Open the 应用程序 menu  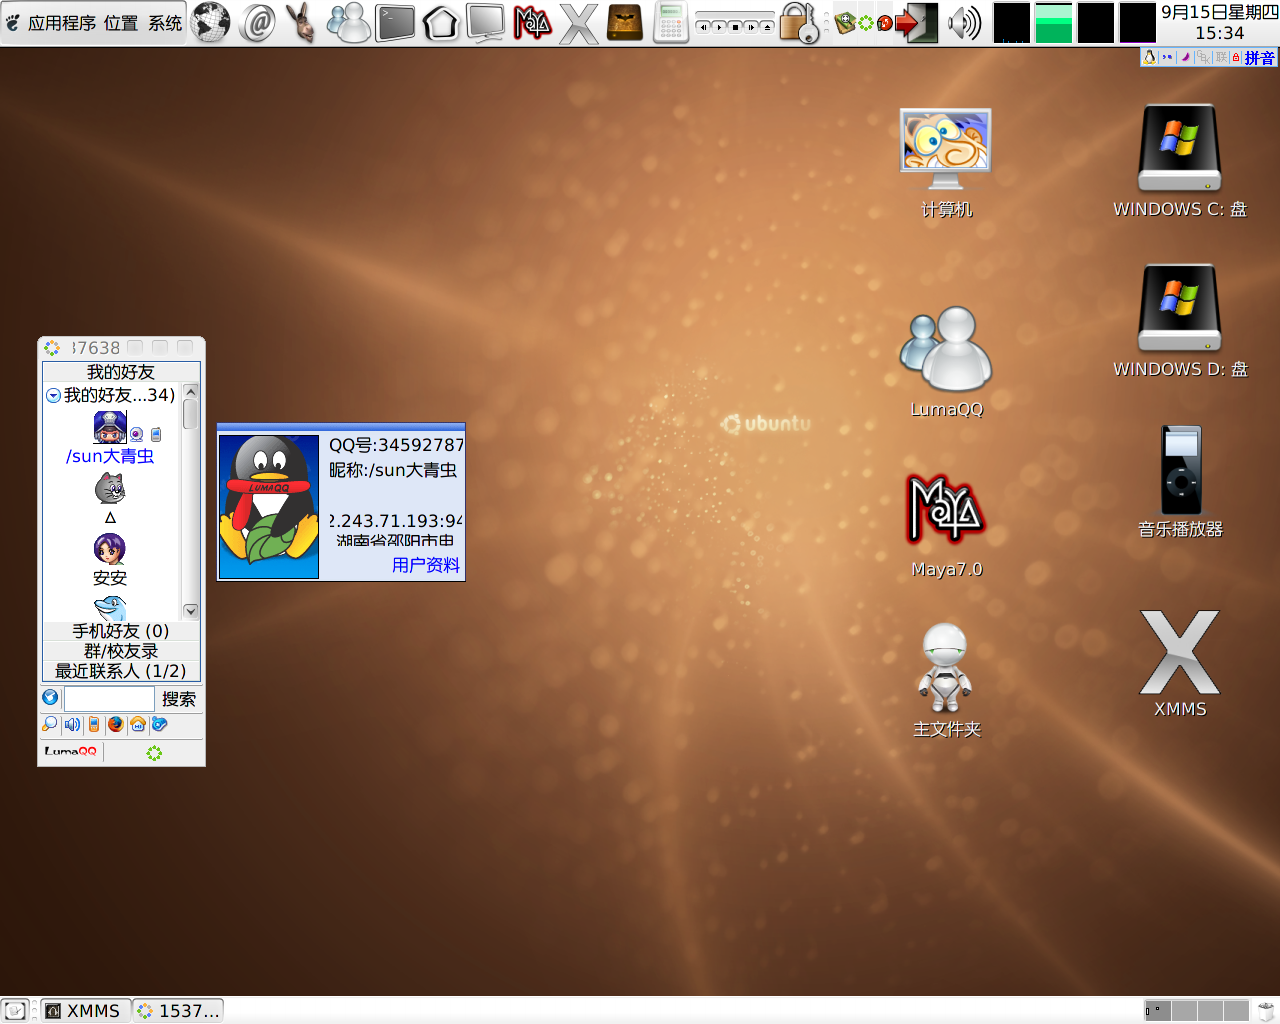click(61, 23)
